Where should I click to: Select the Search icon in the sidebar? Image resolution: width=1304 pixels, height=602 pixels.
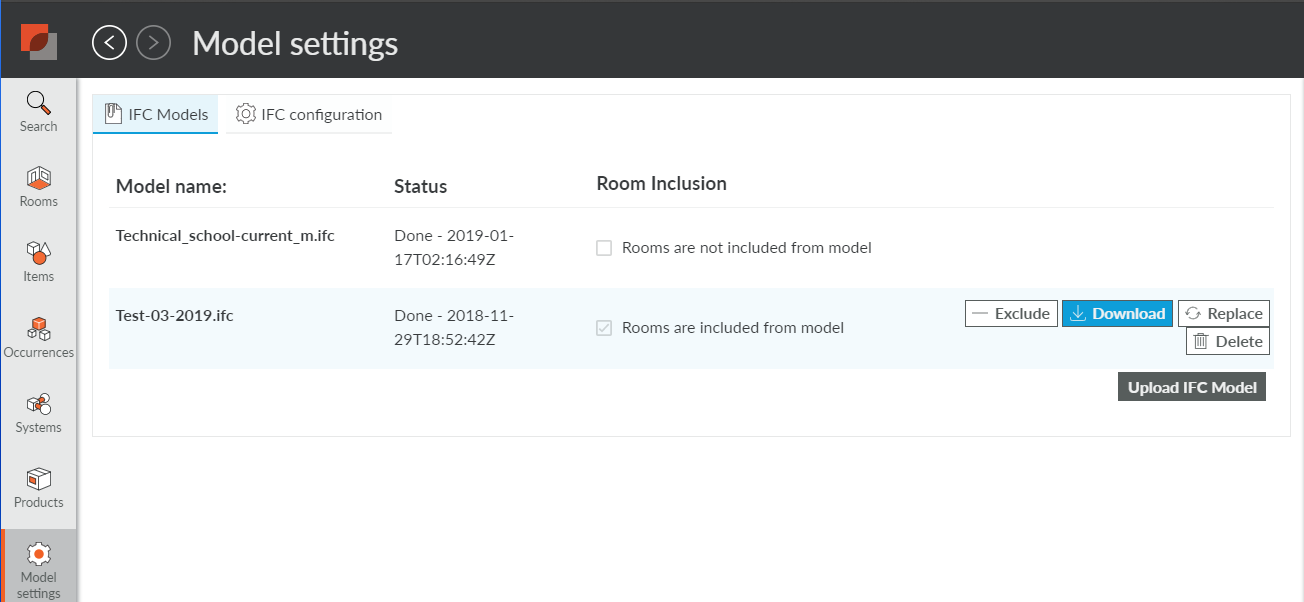coord(38,110)
